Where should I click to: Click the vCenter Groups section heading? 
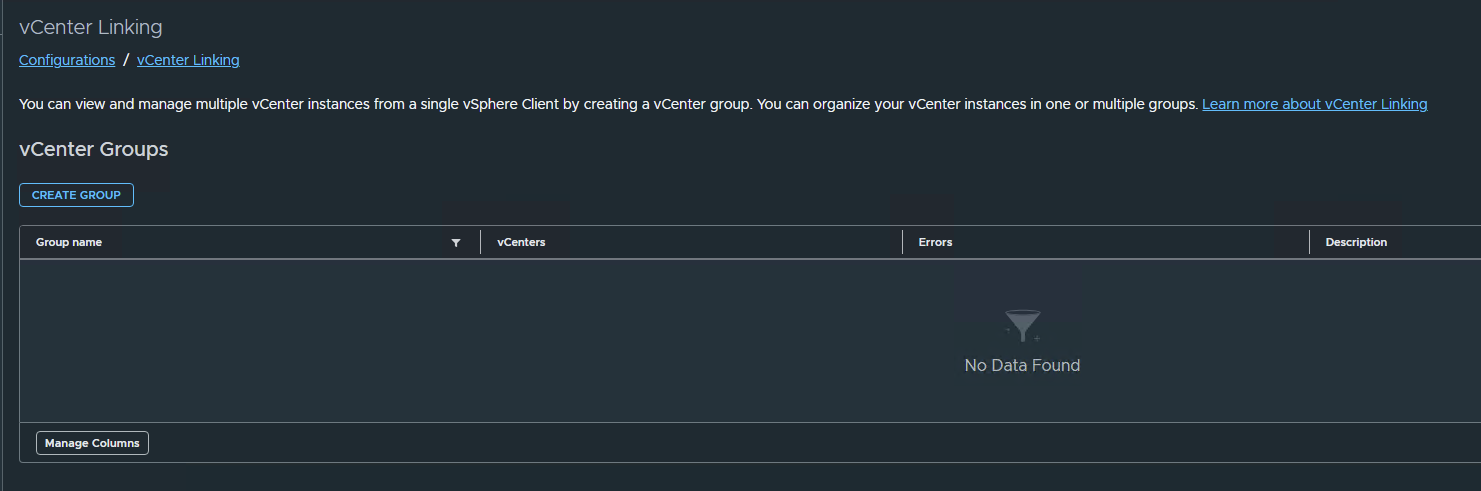(x=93, y=150)
